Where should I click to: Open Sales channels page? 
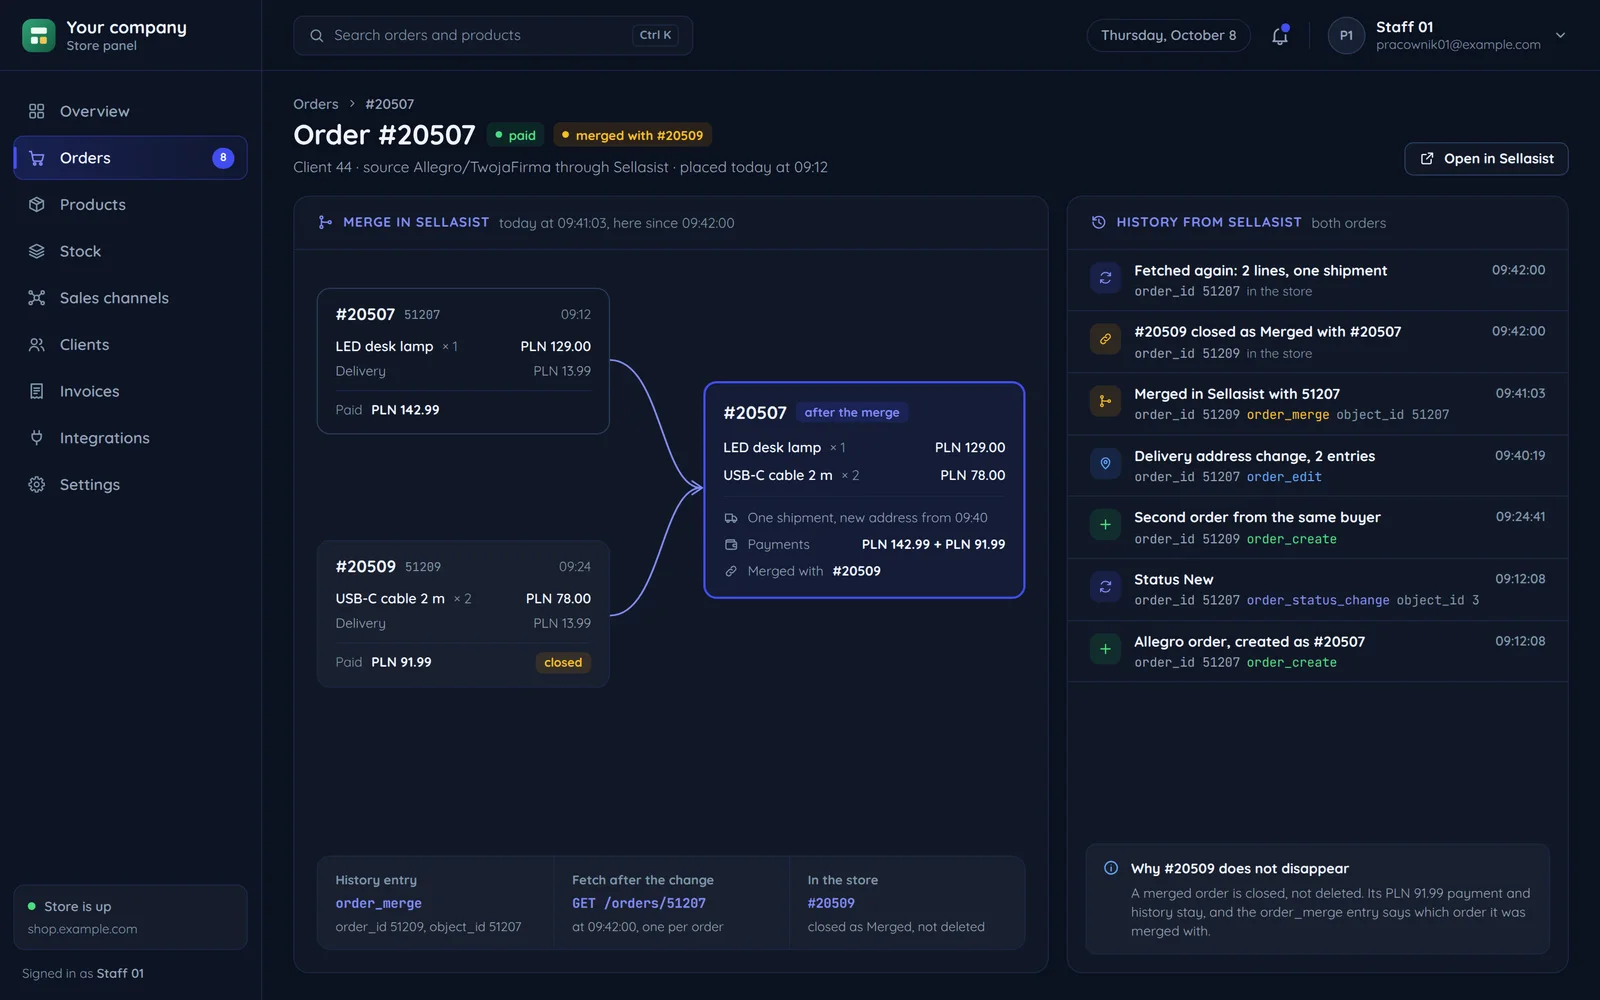click(x=130, y=298)
